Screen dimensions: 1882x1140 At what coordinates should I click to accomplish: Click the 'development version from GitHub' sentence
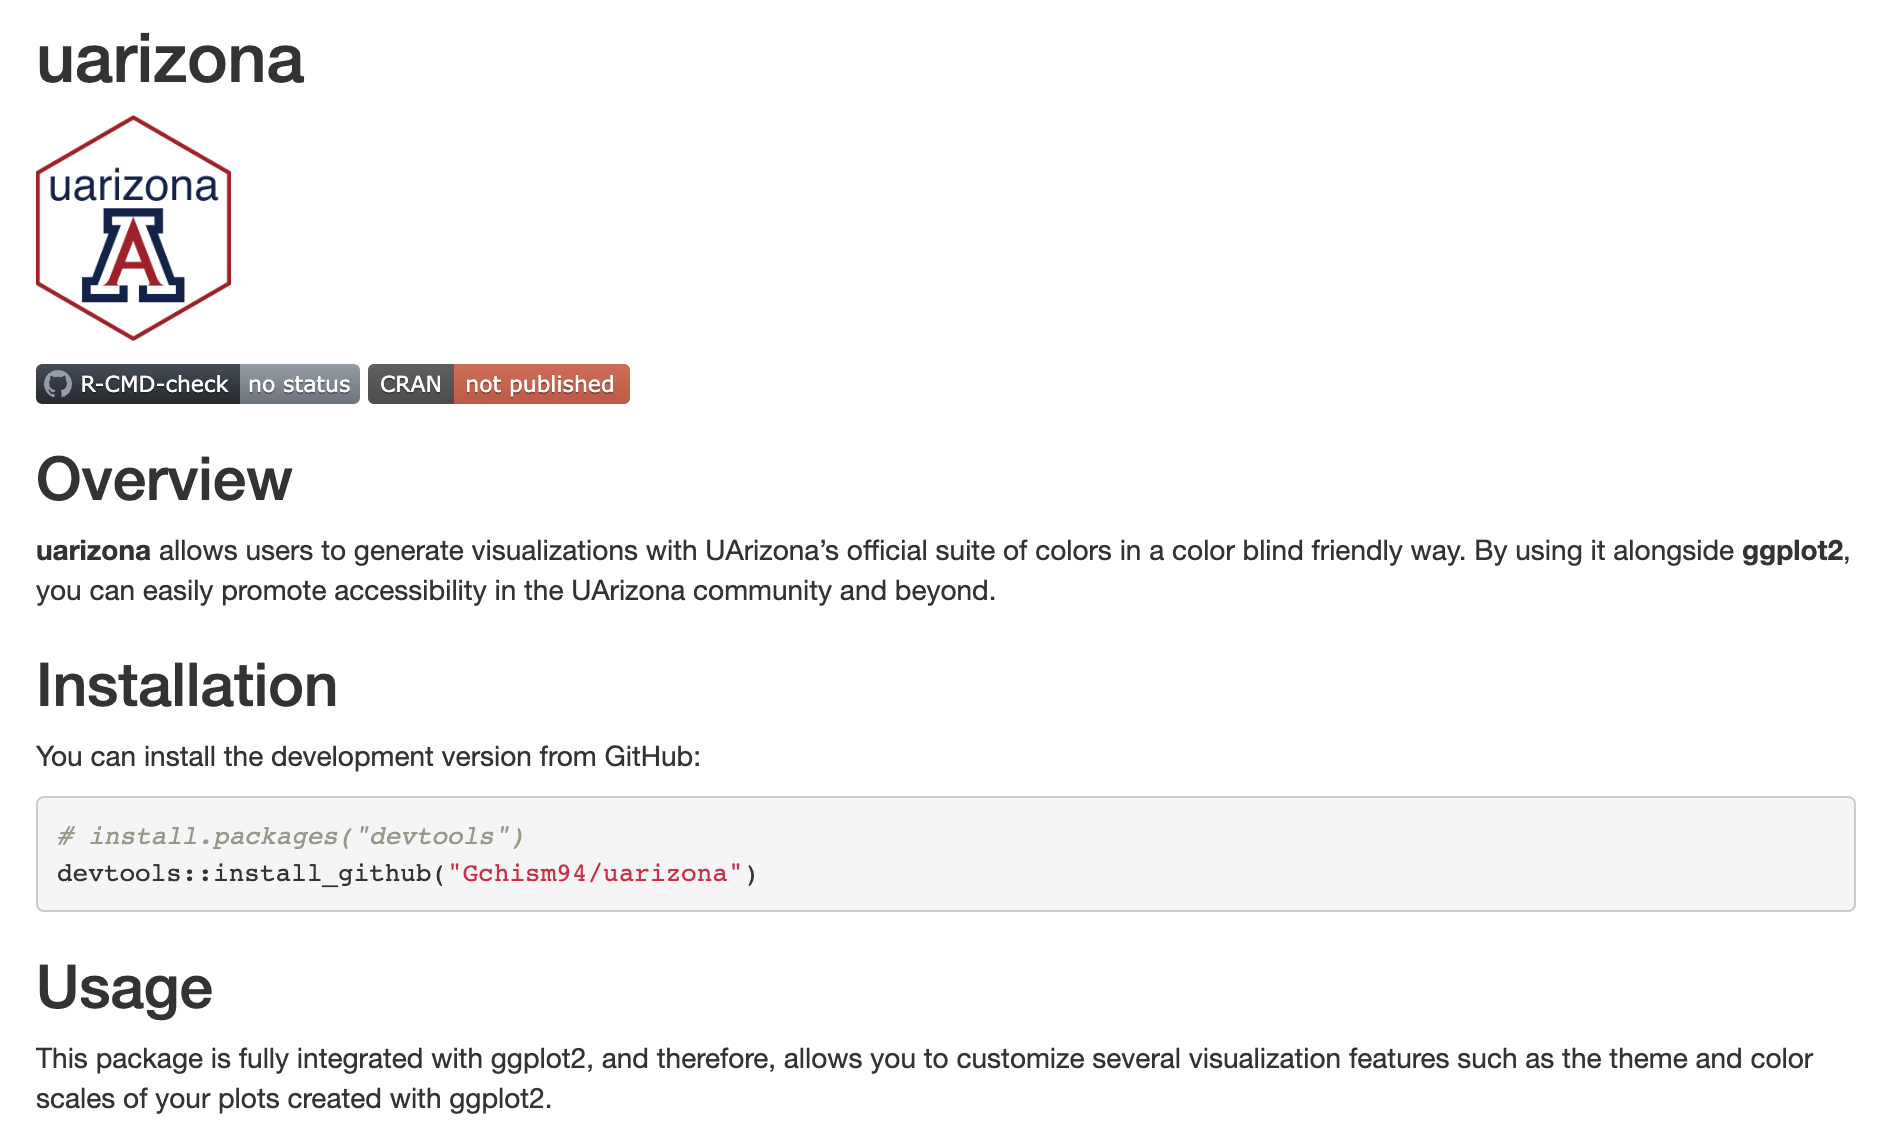[368, 757]
